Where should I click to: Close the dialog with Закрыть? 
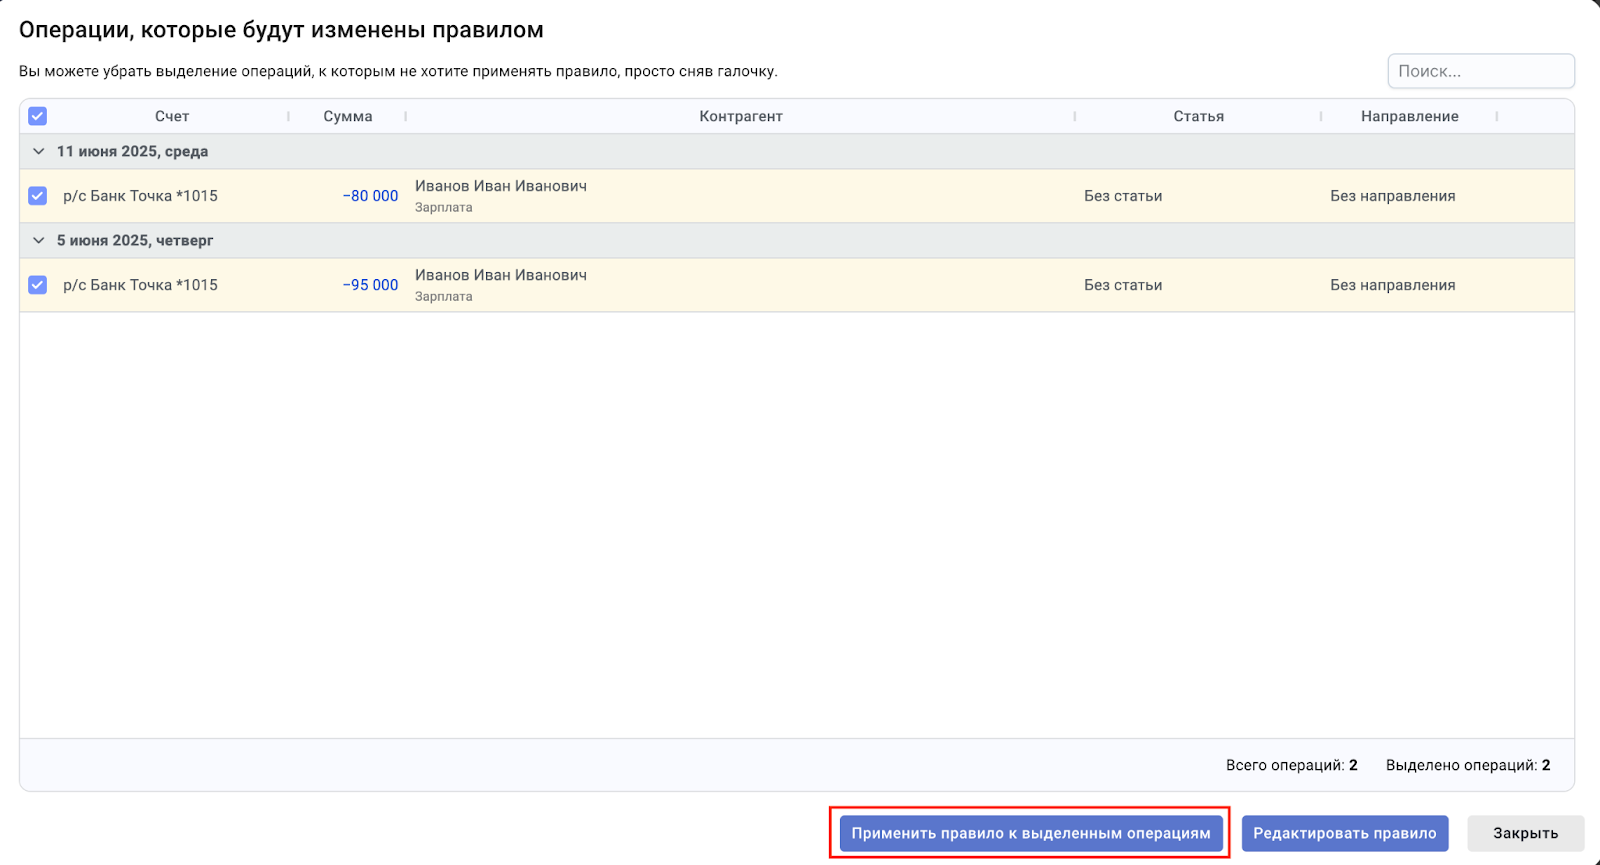1524,833
